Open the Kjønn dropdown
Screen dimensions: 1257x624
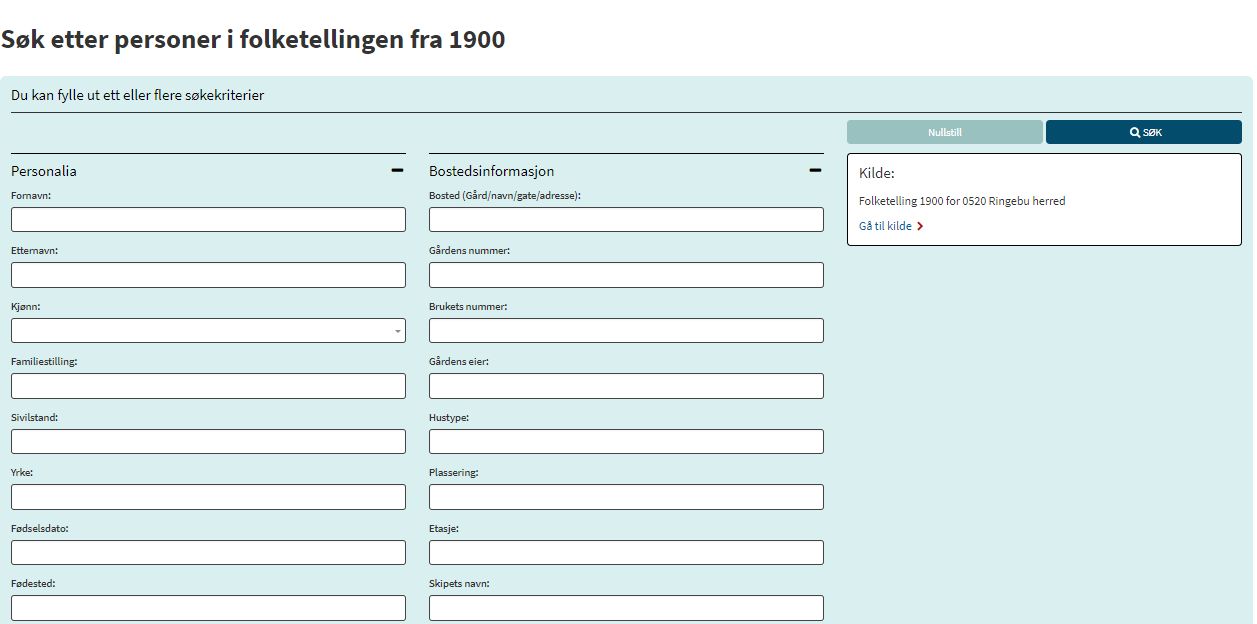click(x=208, y=331)
